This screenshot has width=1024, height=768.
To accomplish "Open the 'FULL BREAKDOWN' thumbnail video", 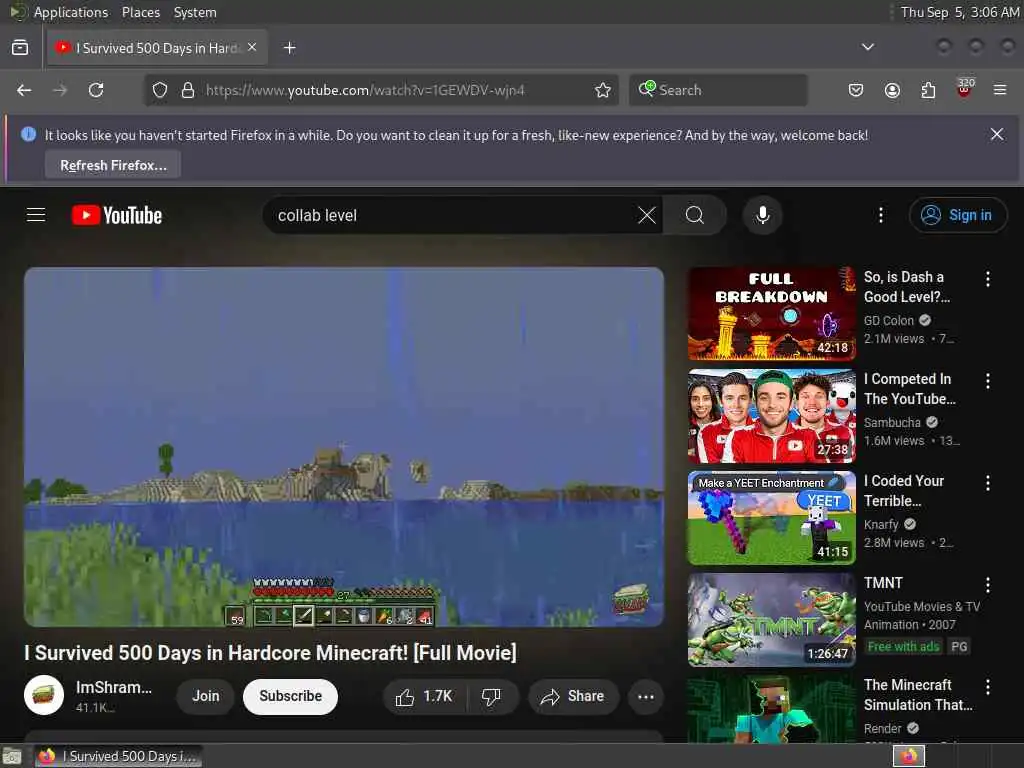I will (771, 313).
